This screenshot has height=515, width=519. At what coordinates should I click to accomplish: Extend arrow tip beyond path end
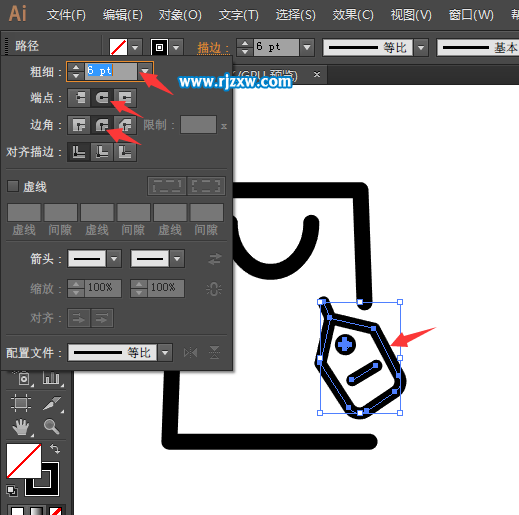pyautogui.click(x=79, y=318)
